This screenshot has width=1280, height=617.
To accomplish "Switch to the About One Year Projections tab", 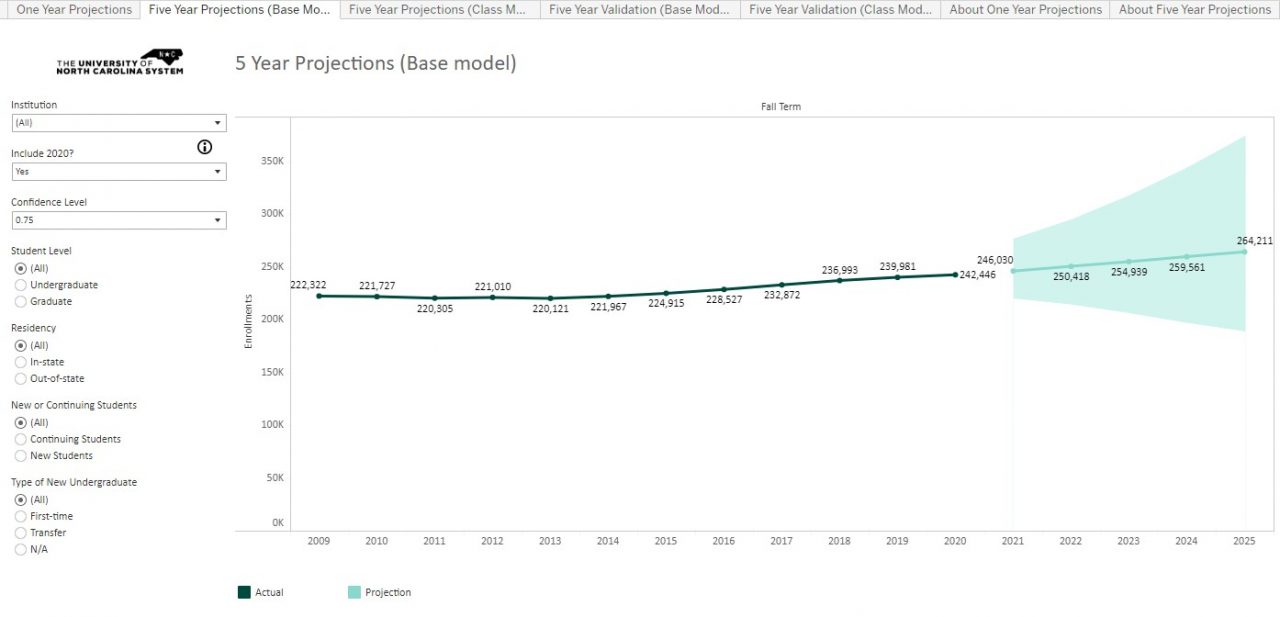I will [1024, 9].
